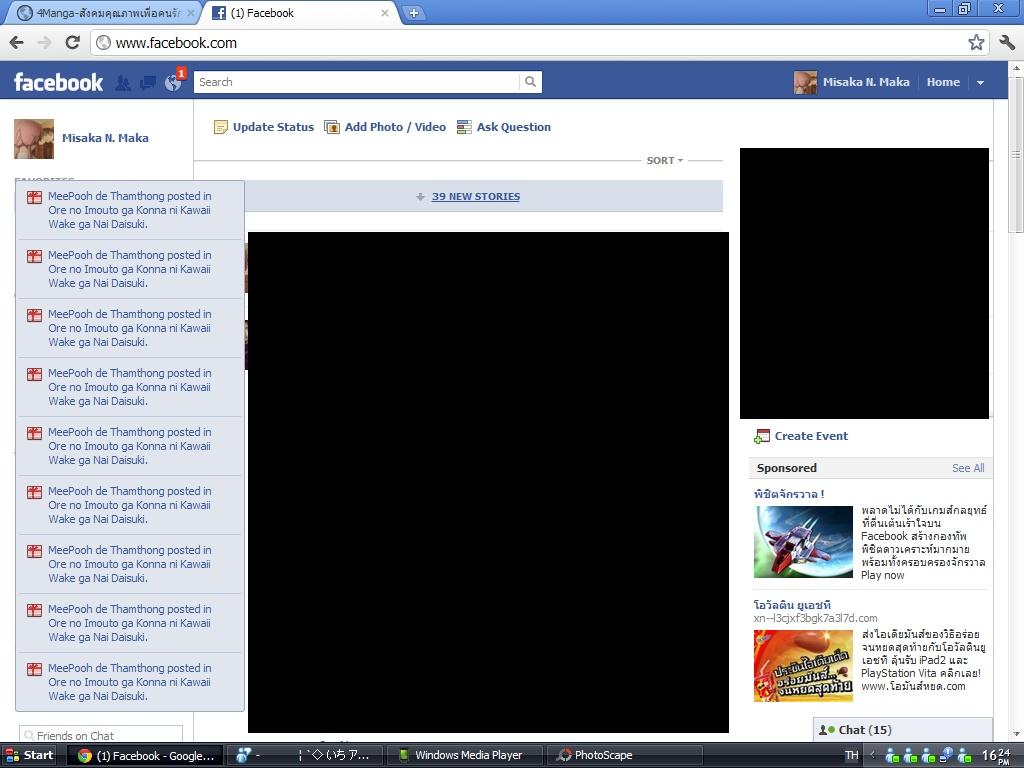Open the Windows Start button

coord(30,756)
